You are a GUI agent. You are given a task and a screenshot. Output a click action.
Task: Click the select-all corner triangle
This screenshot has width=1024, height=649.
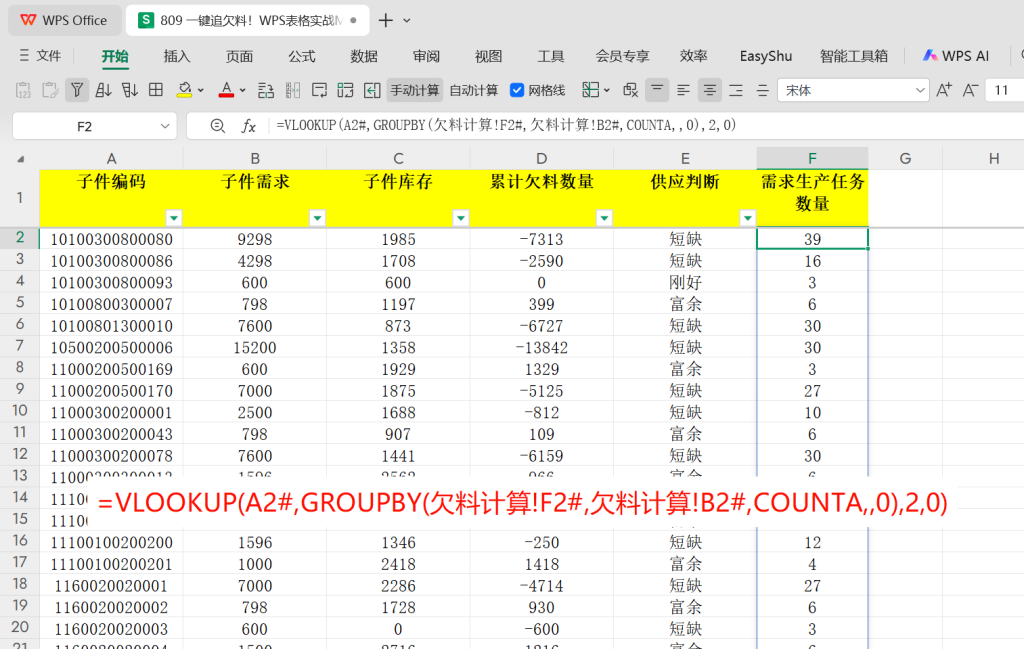[21, 159]
